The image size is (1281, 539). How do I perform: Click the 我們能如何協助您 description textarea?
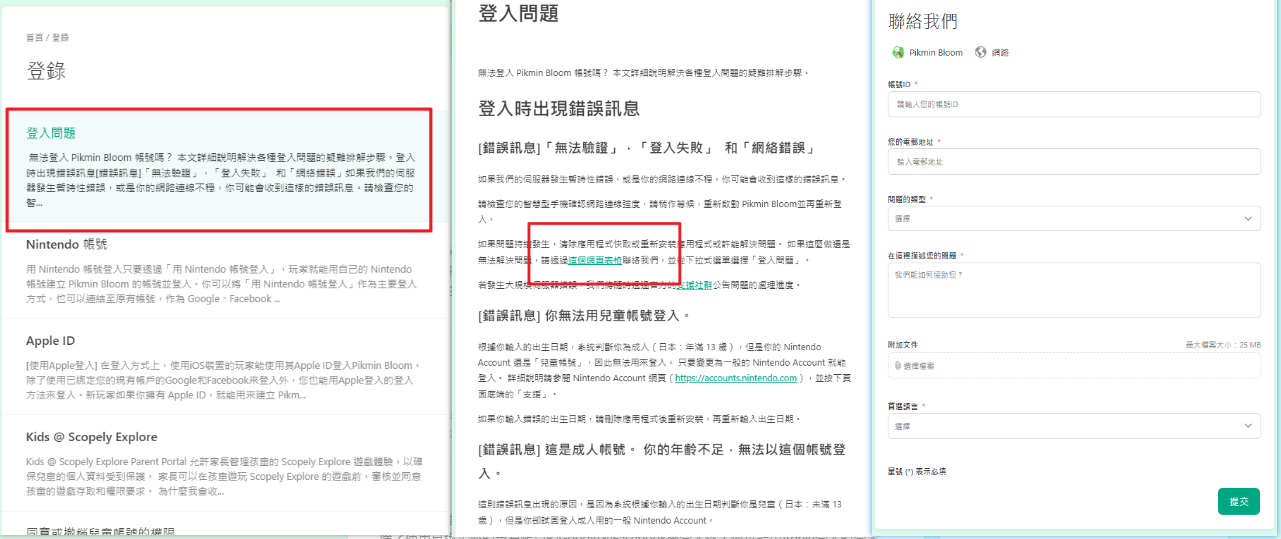1073,292
